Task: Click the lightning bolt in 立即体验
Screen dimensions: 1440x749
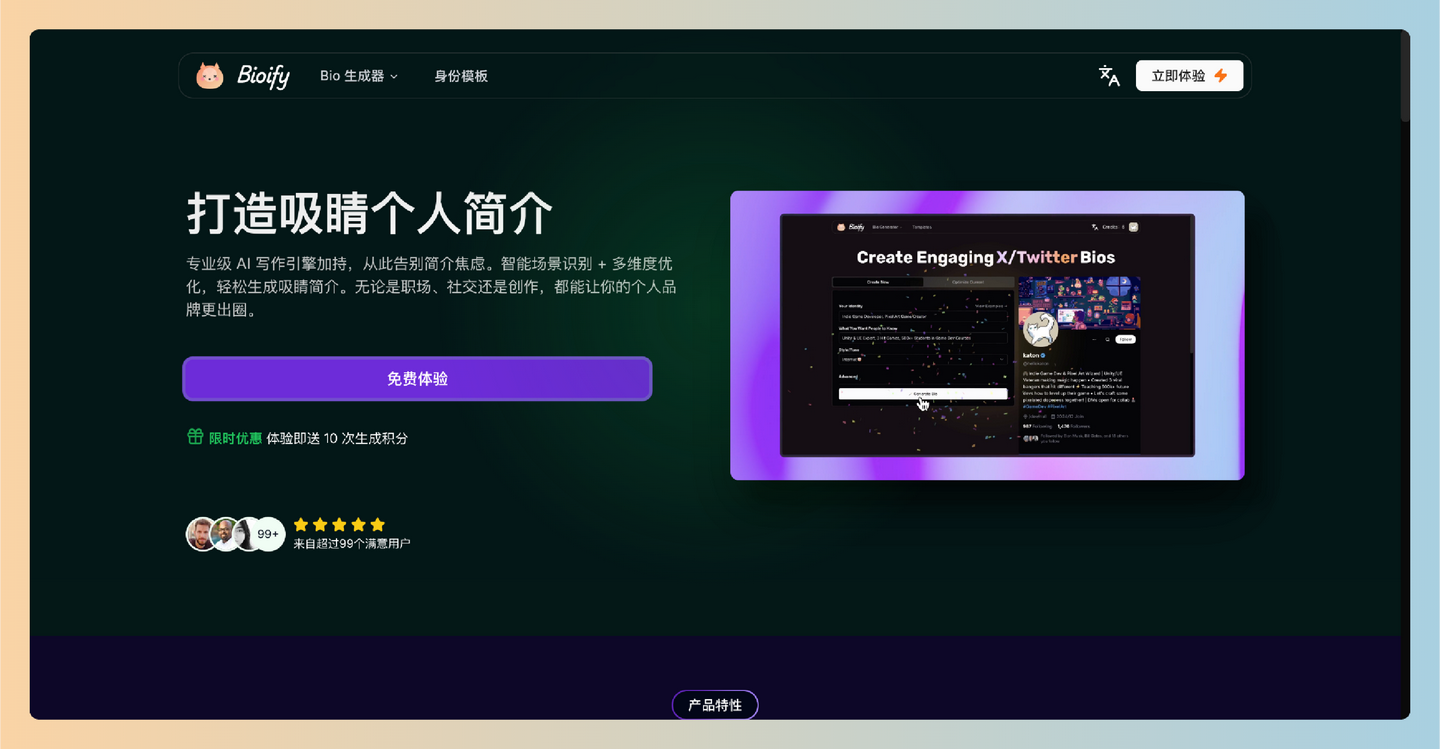Action: (x=1220, y=76)
